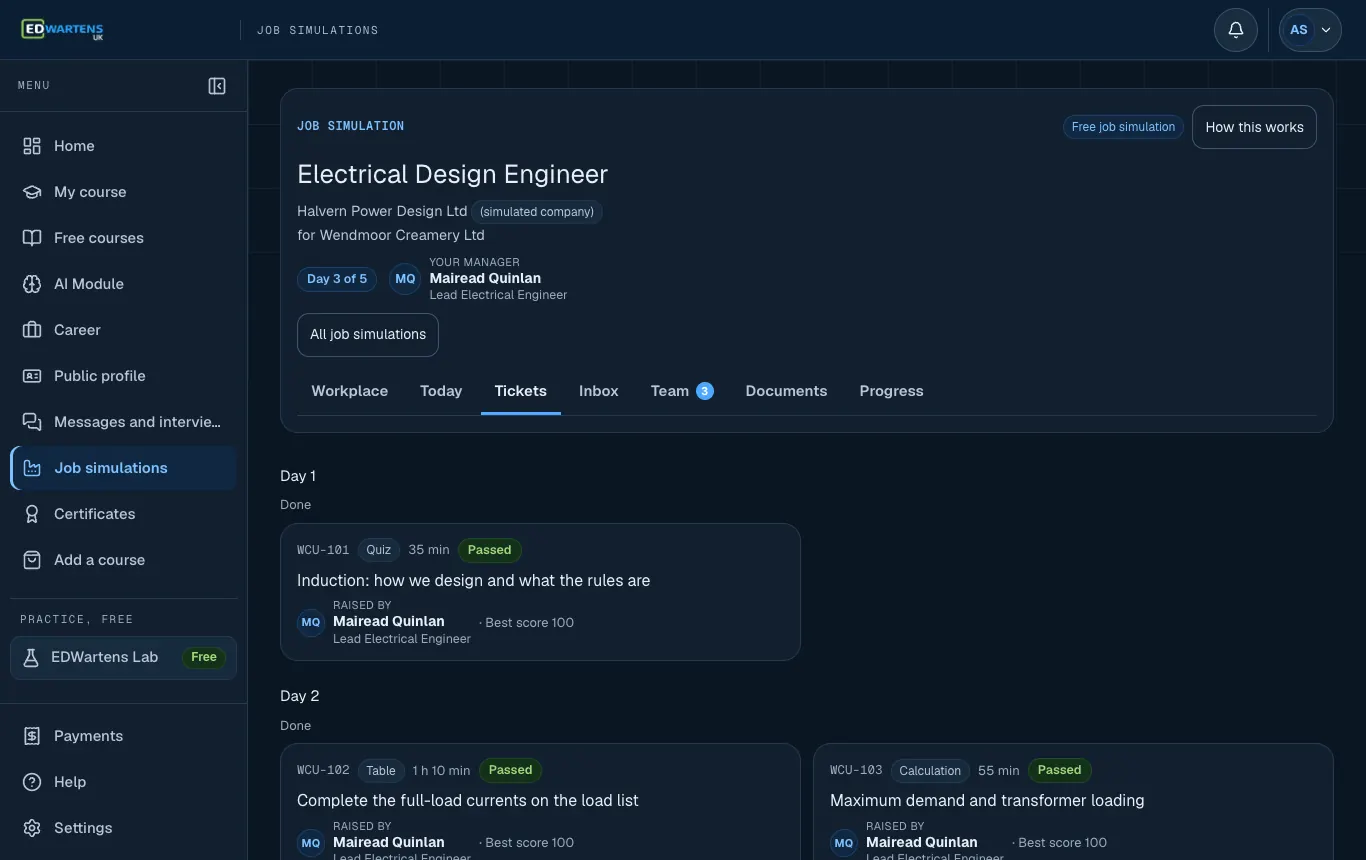This screenshot has height=860, width=1366.
Task: Click the Public profile card icon
Action: pyautogui.click(x=32, y=376)
